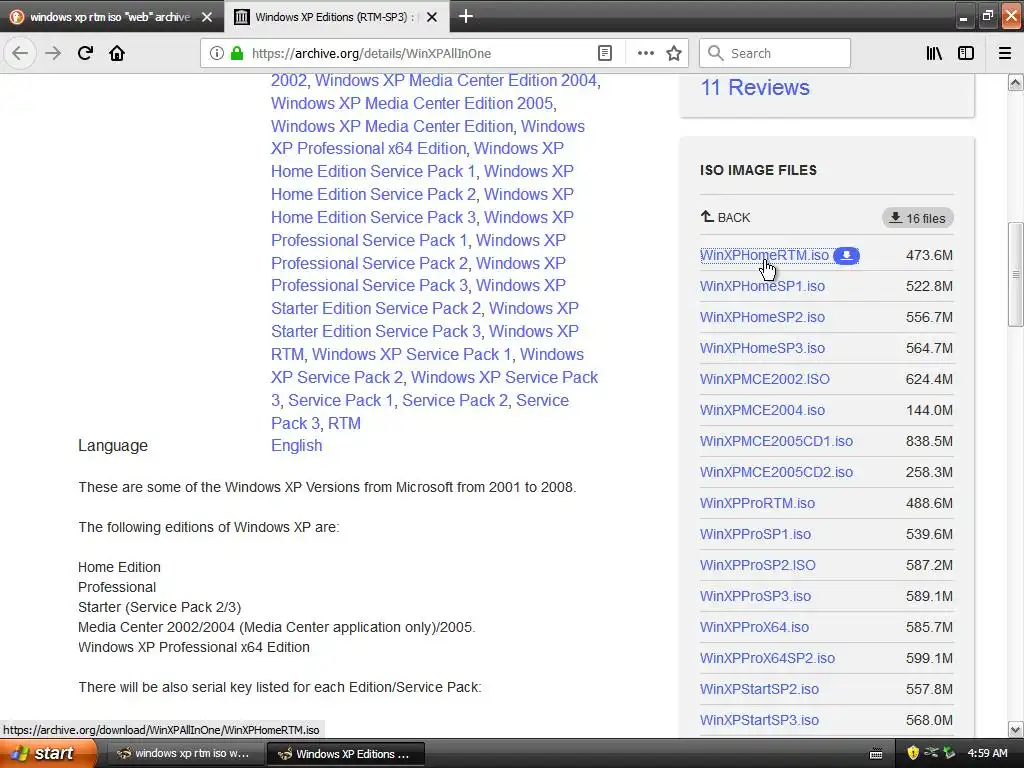
Task: Click the green secure padlock icon
Action: pos(237,53)
